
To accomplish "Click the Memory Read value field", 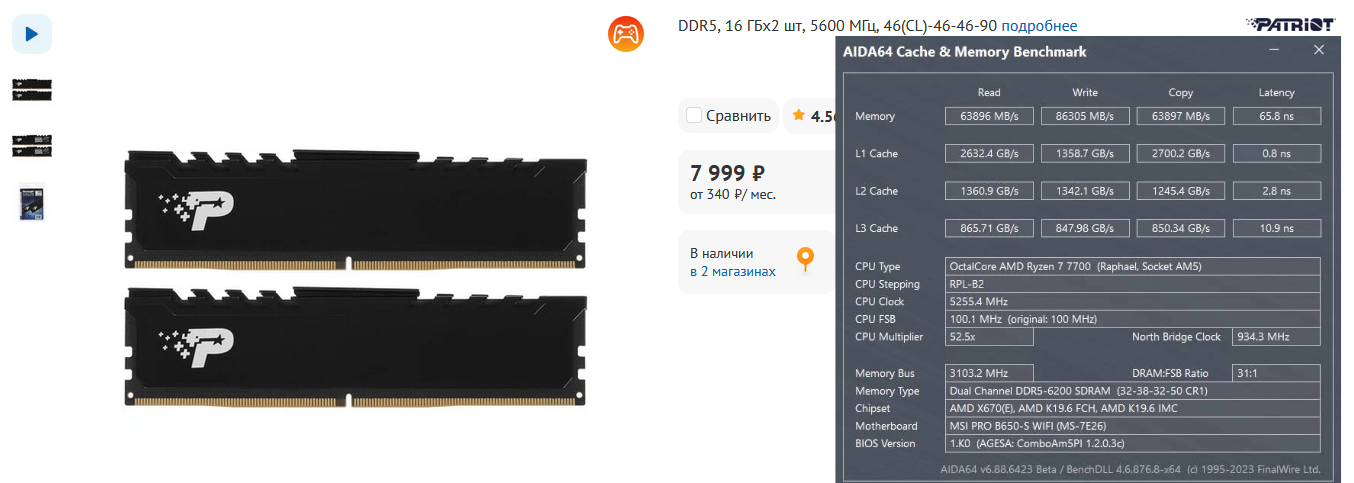I will pyautogui.click(x=989, y=116).
